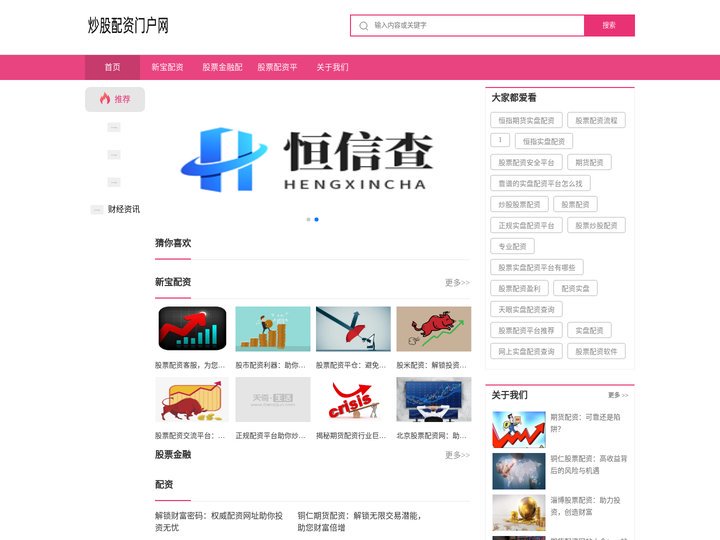Click the flame icon beside 推荐
Screen dimensions: 720x540
[105, 98]
